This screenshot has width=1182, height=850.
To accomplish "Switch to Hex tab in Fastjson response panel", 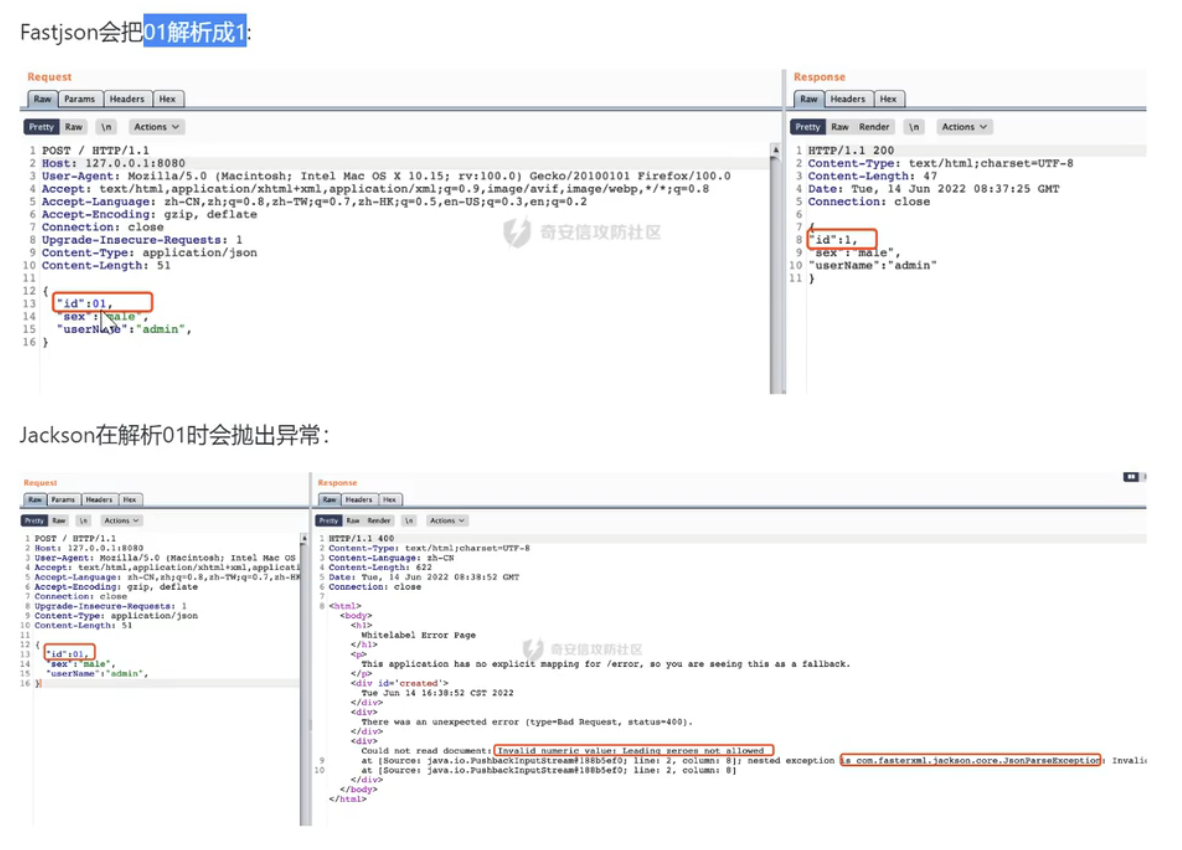I will 889,99.
